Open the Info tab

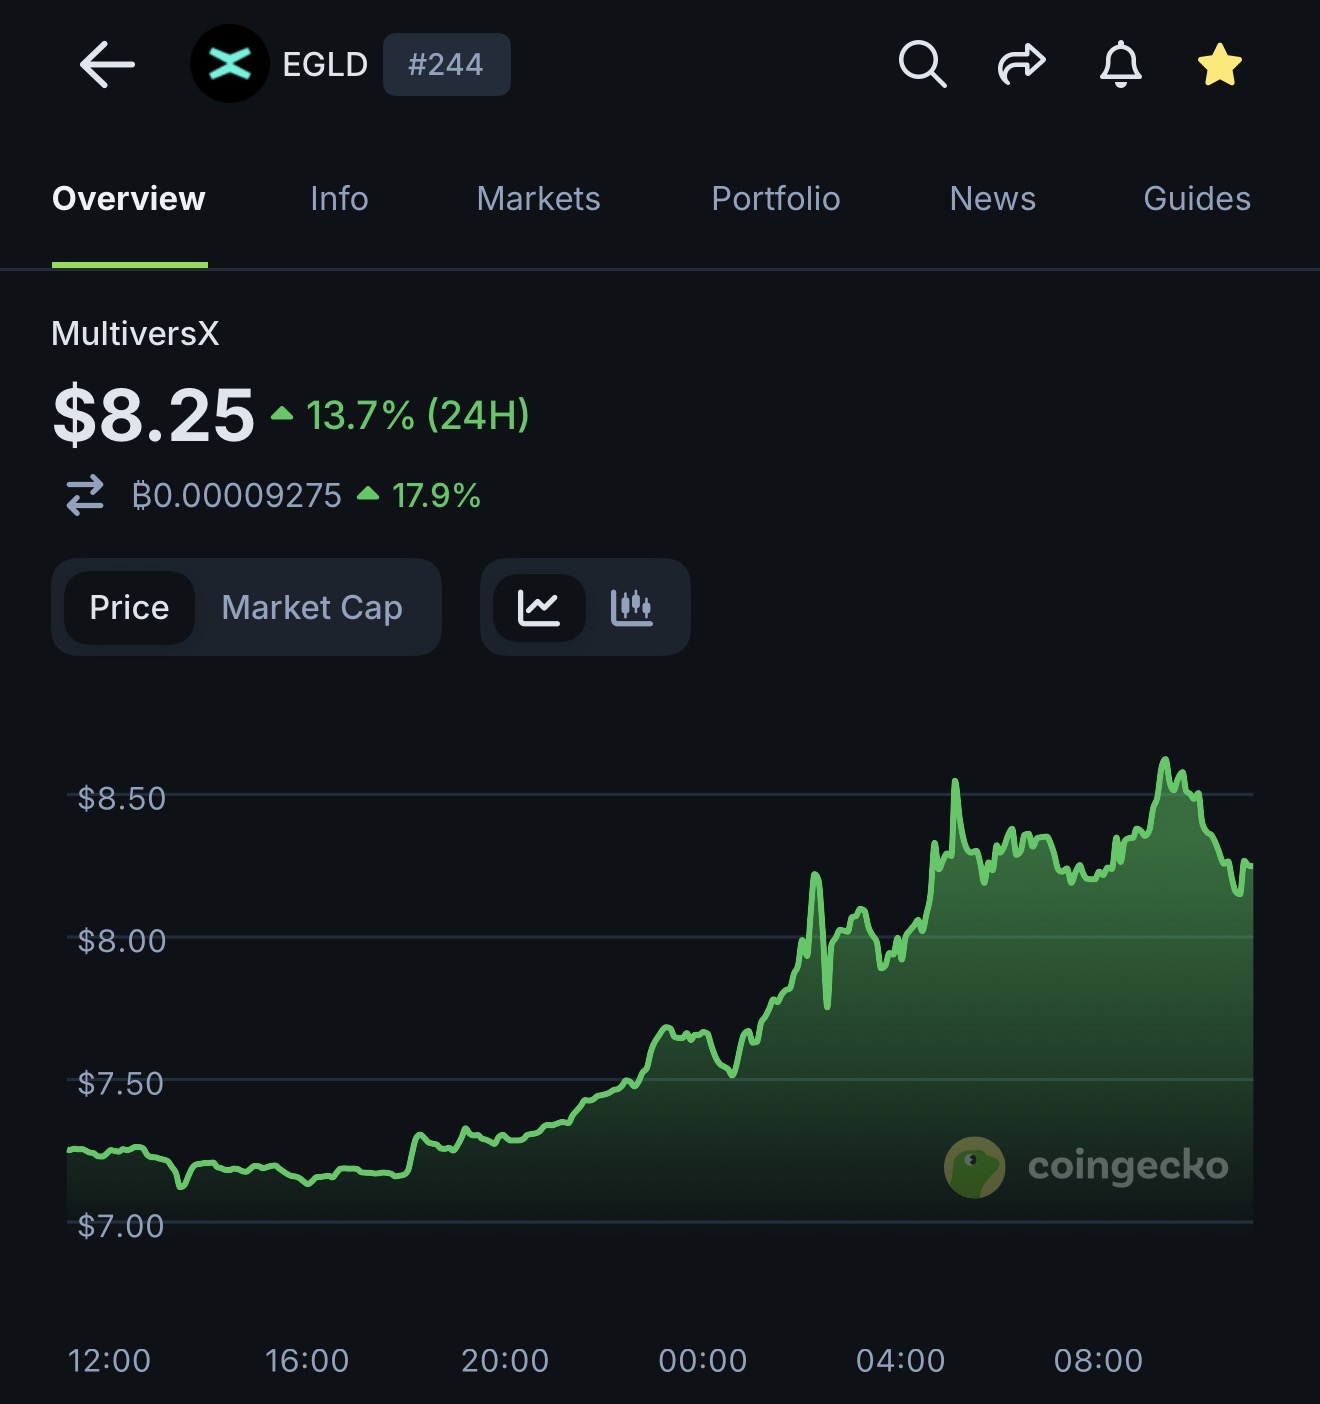coord(339,199)
